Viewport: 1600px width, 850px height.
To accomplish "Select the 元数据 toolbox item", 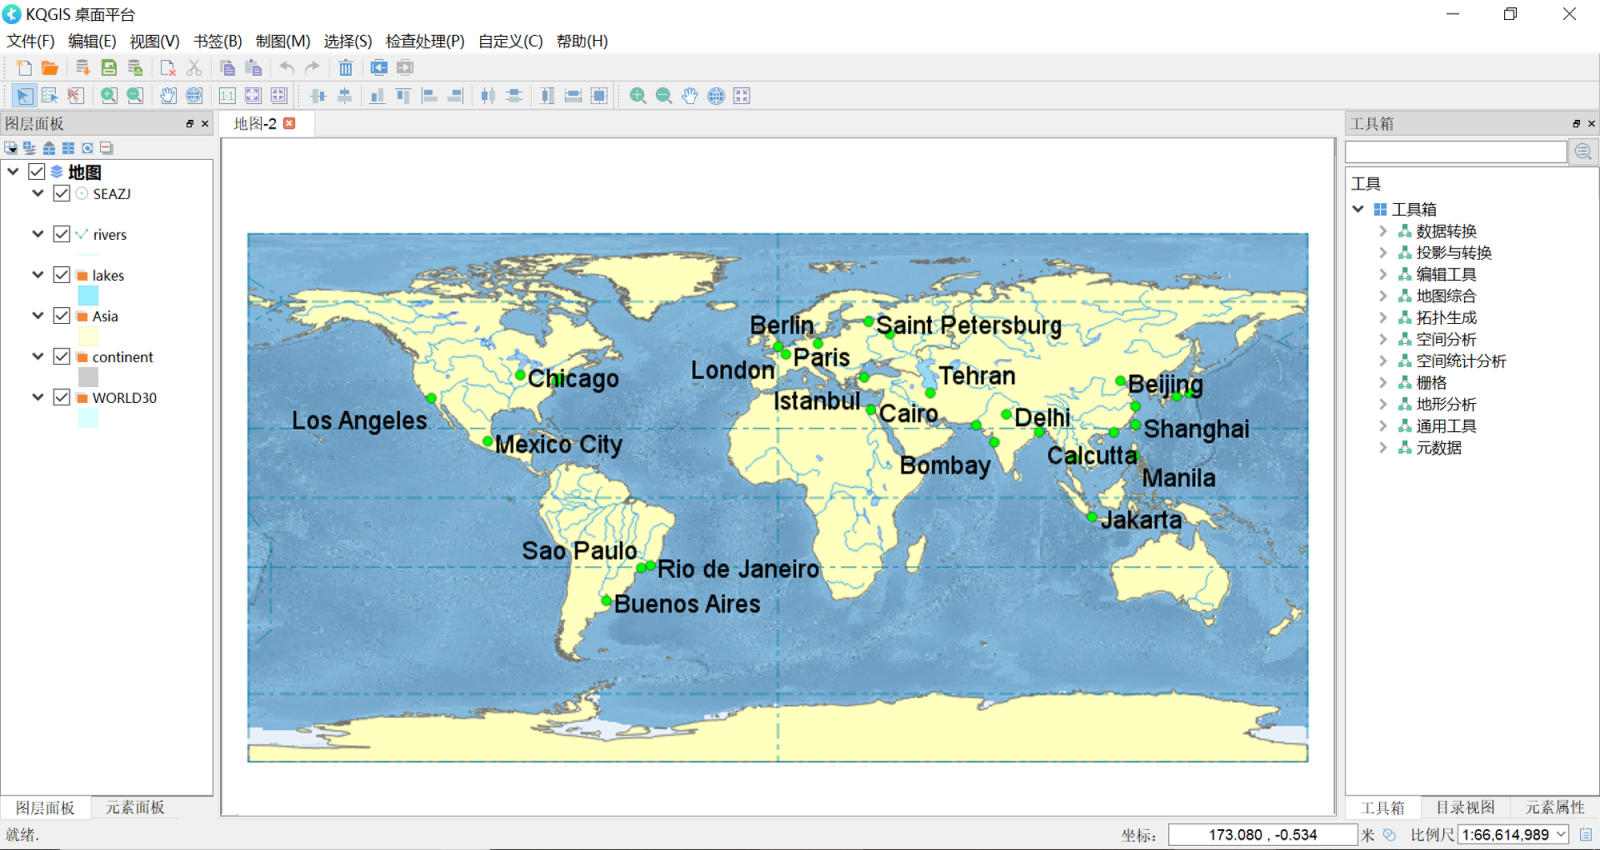I will 1439,448.
